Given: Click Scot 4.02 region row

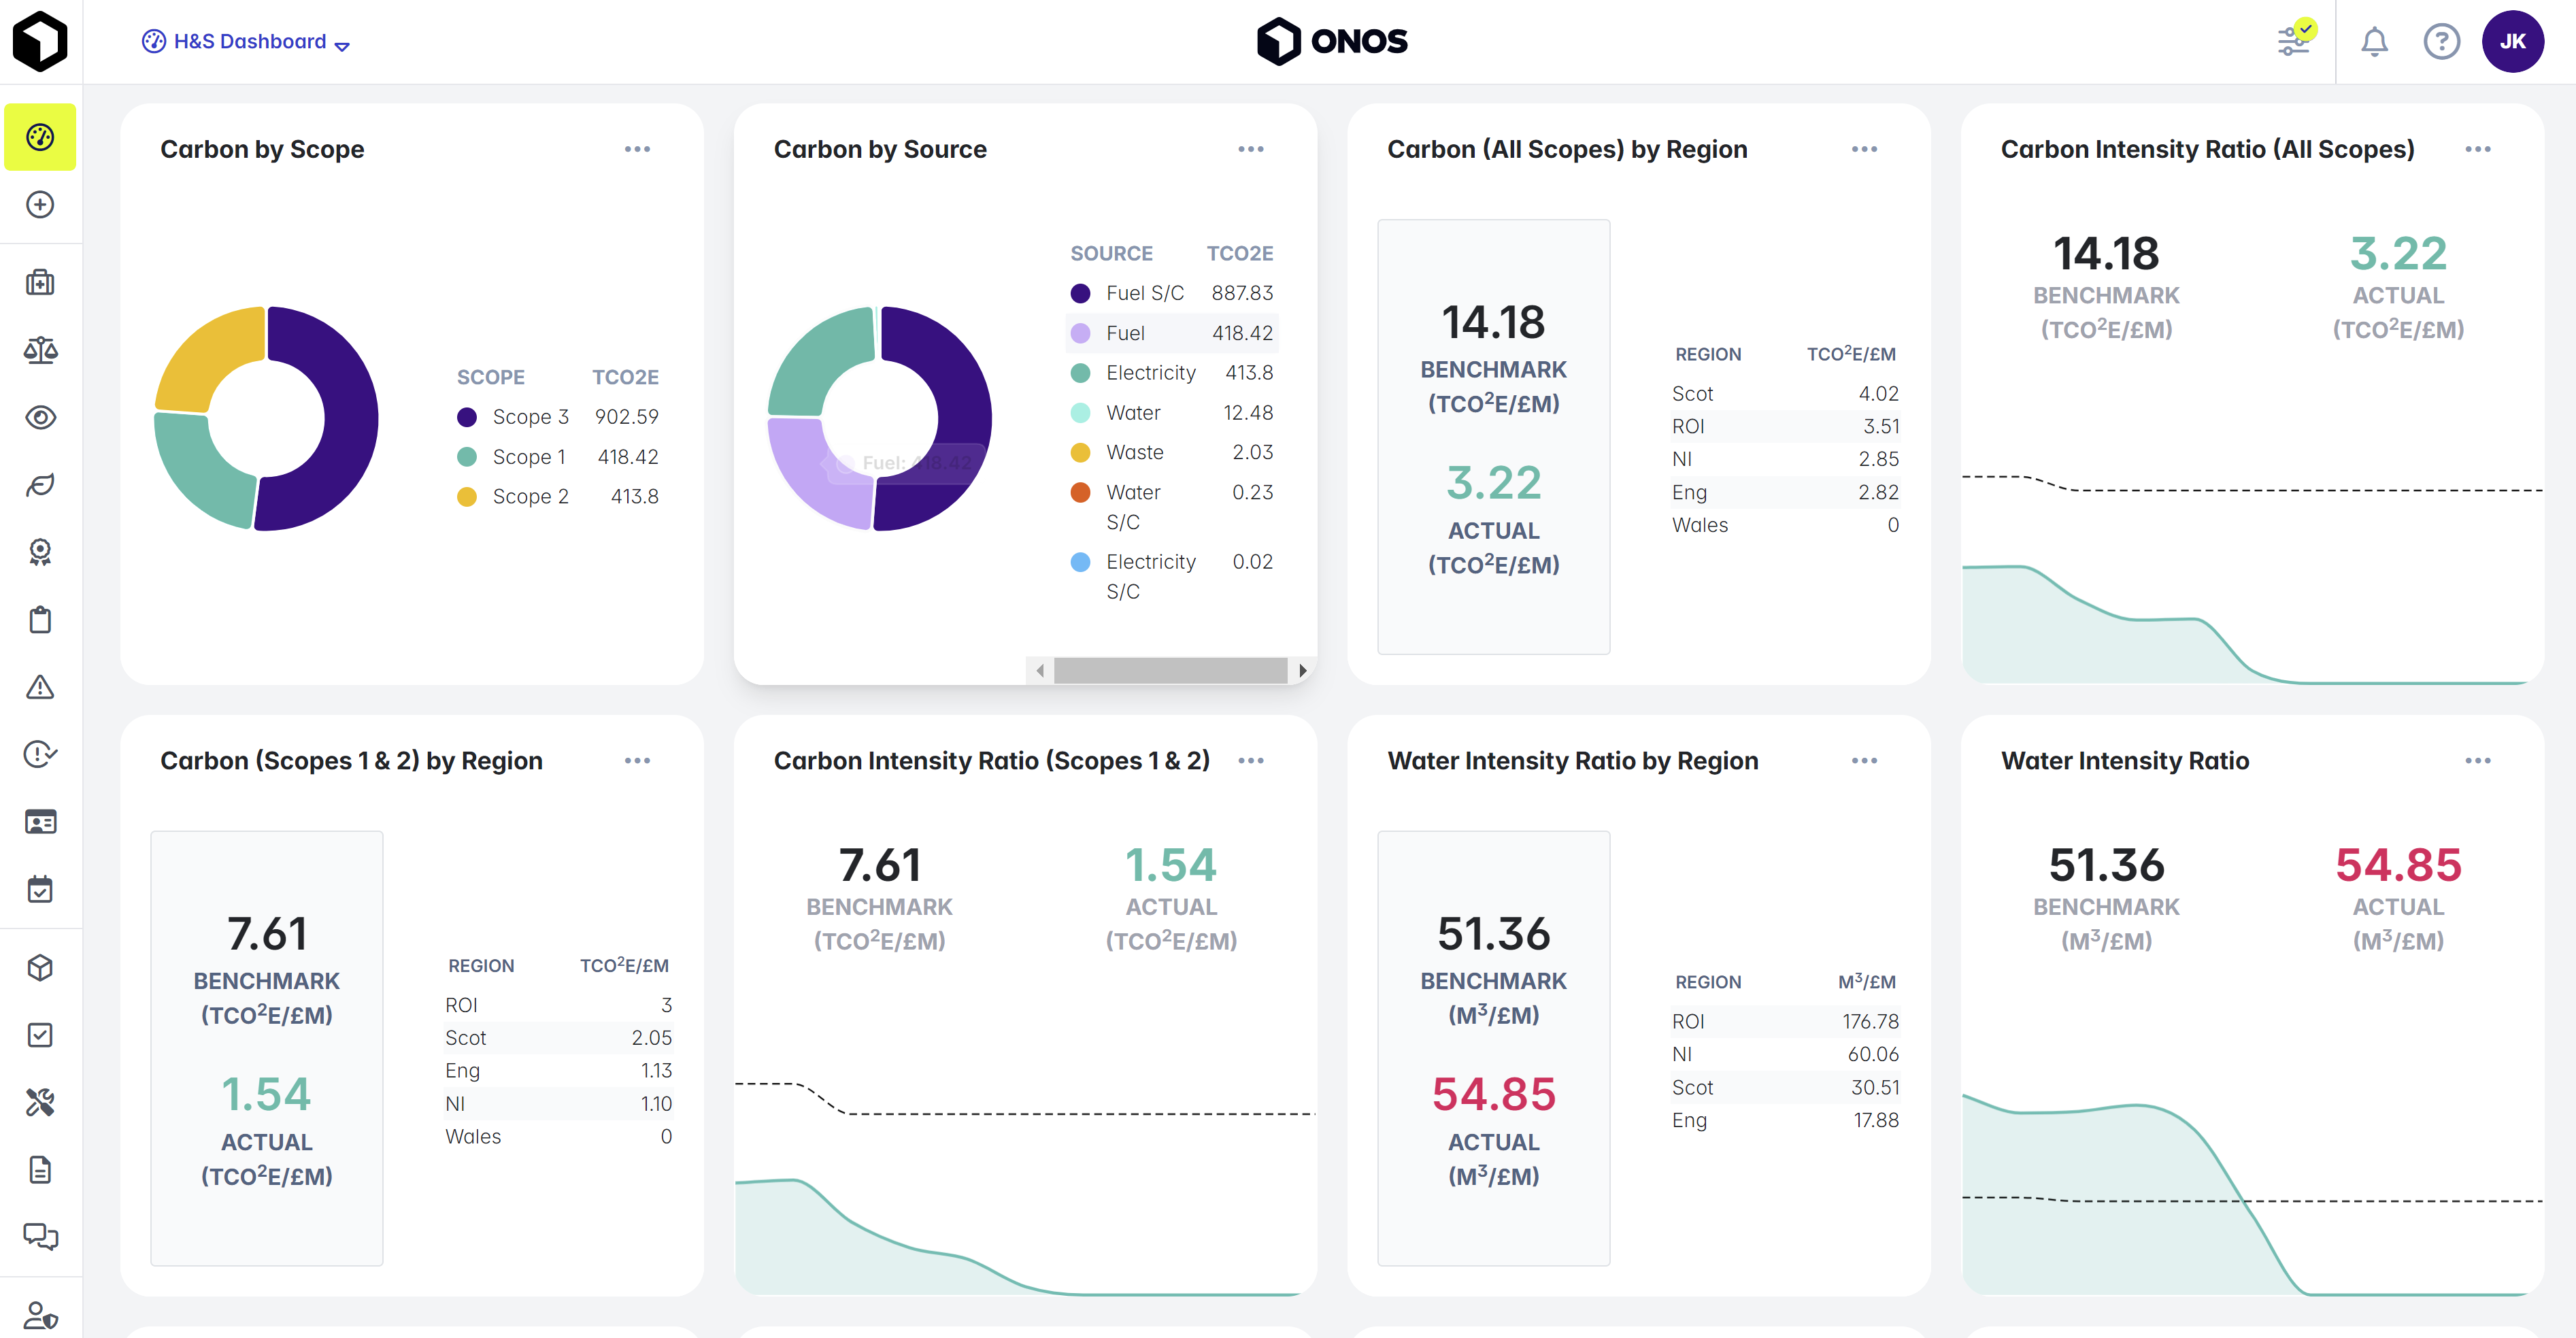Looking at the screenshot, I should 1785,394.
